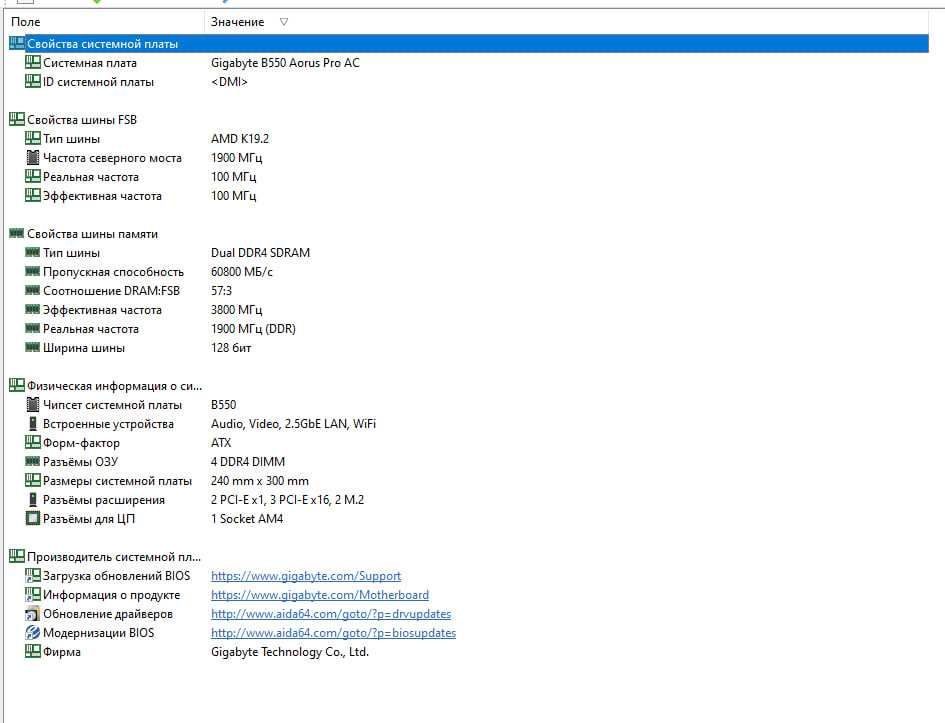Click the Физическая информация group icon
Viewport: 945px width, 723px height.
coord(17,386)
